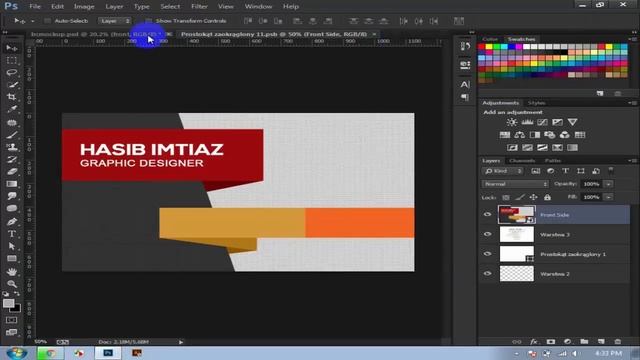
Task: Add a Levels adjustment
Action: click(x=527, y=122)
